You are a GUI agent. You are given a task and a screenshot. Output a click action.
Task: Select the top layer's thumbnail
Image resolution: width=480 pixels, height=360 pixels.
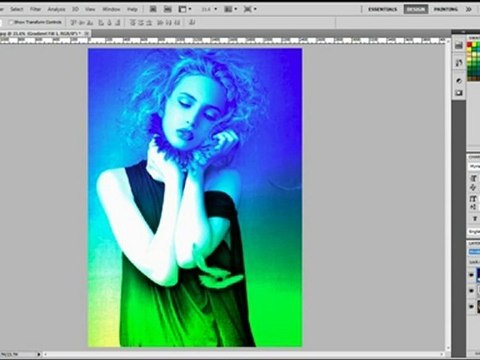(x=478, y=275)
